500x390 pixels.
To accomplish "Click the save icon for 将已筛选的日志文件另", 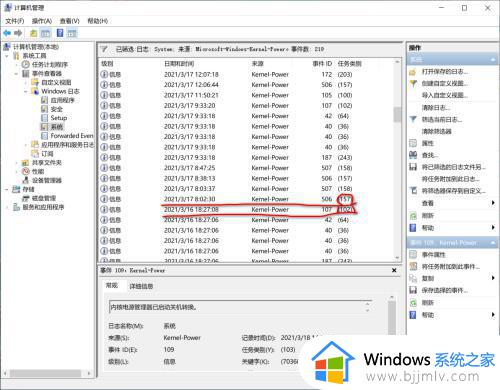I will coord(413,167).
